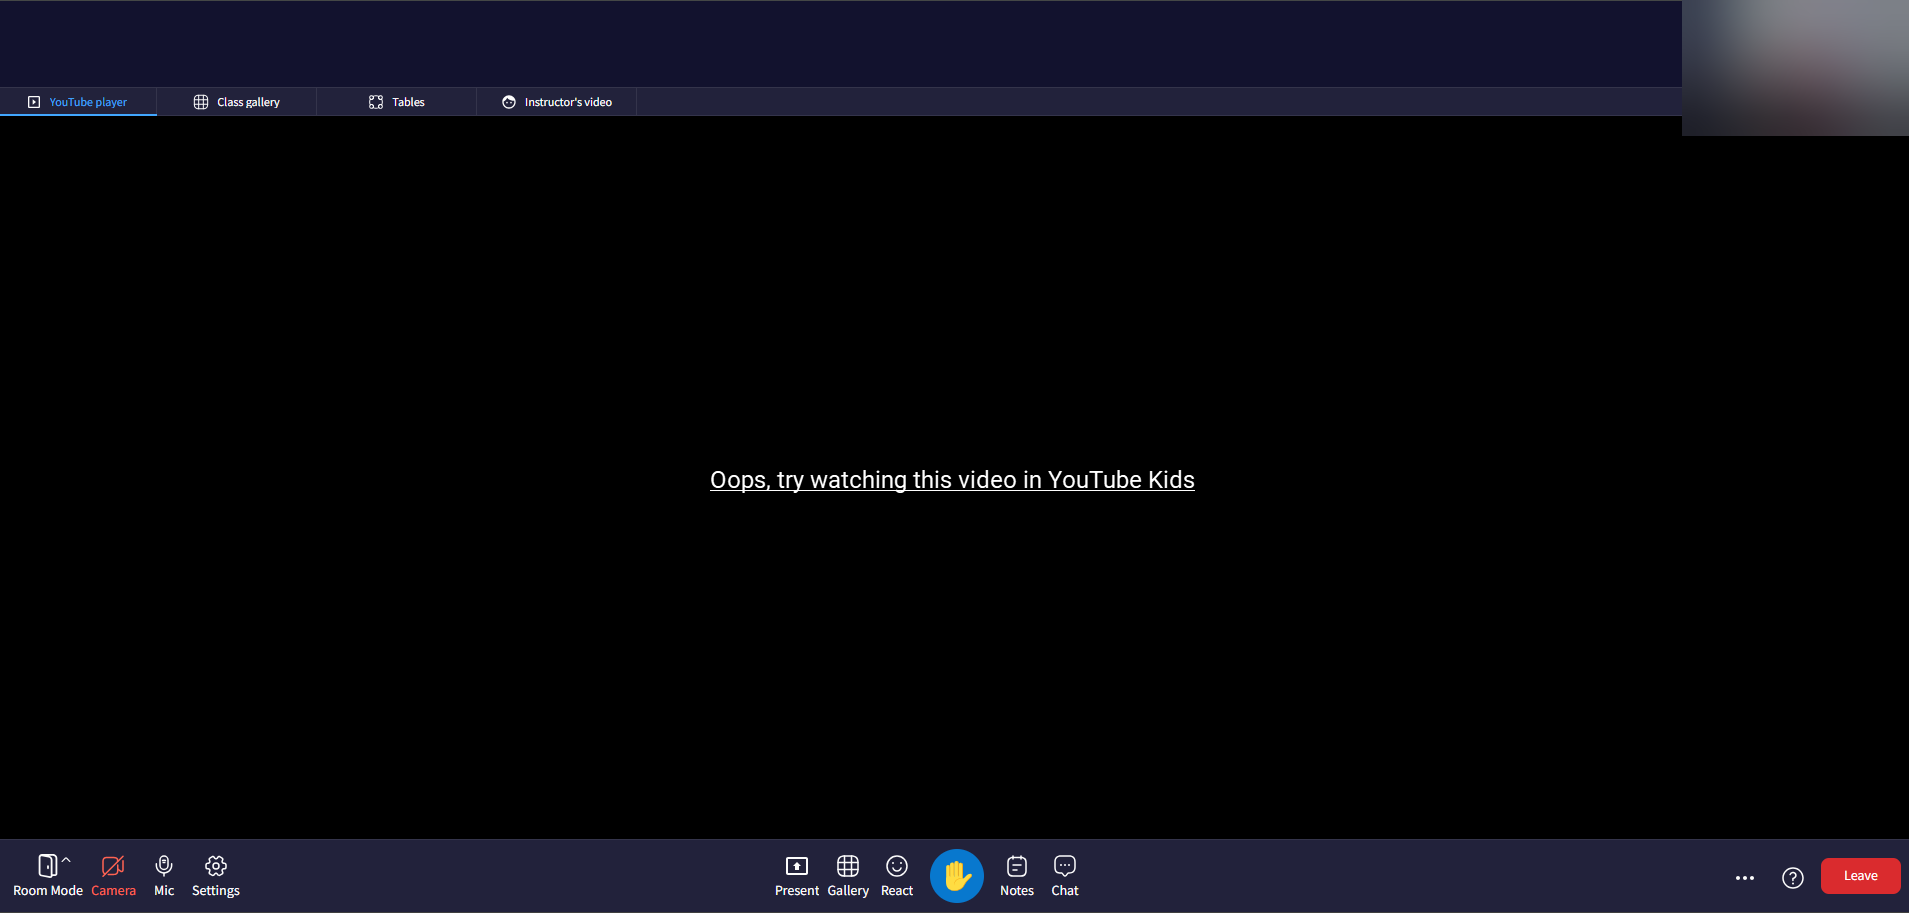This screenshot has height=913, width=1909.
Task: Open the Chat panel
Action: (1065, 876)
